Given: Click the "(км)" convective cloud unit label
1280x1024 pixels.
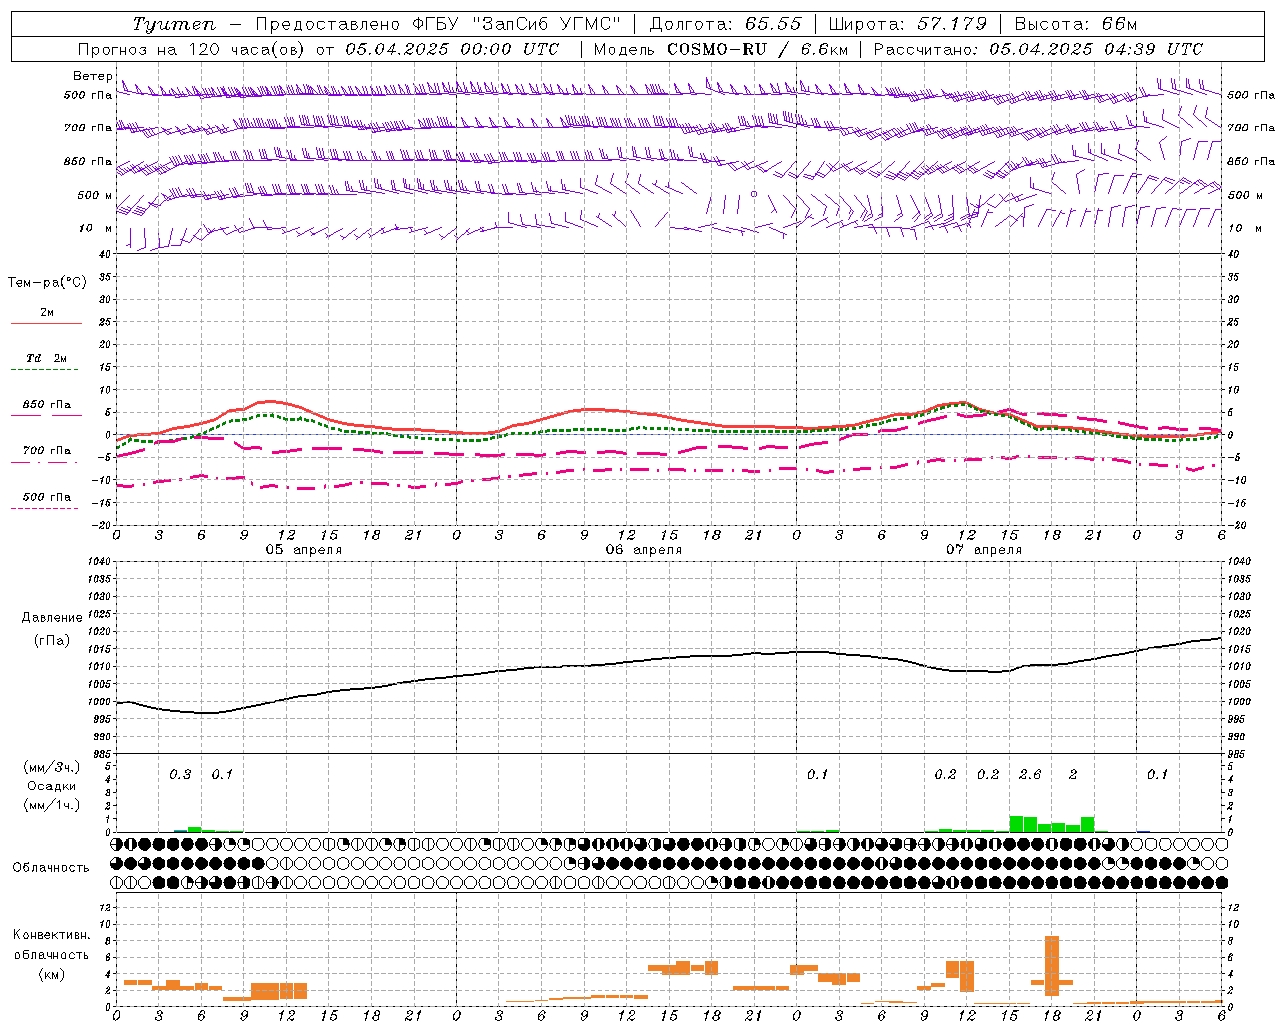Looking at the screenshot, I should (x=52, y=974).
